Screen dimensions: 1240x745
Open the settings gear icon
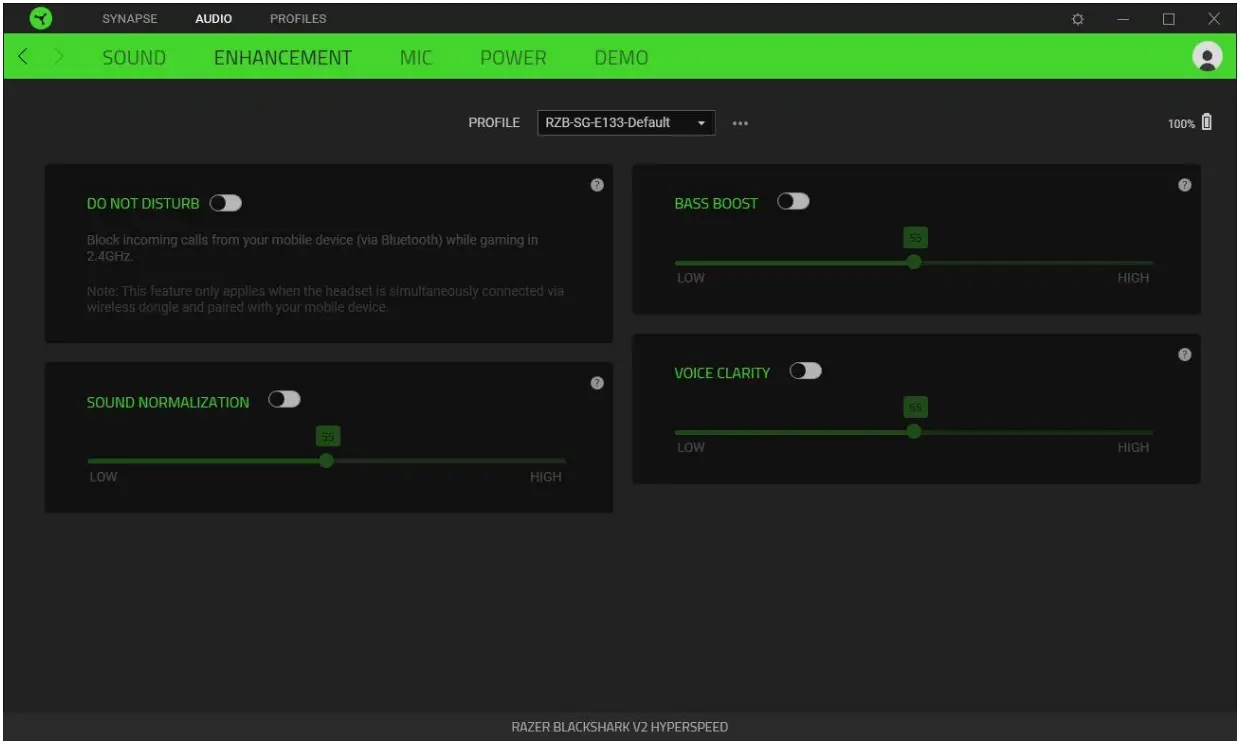(1077, 19)
